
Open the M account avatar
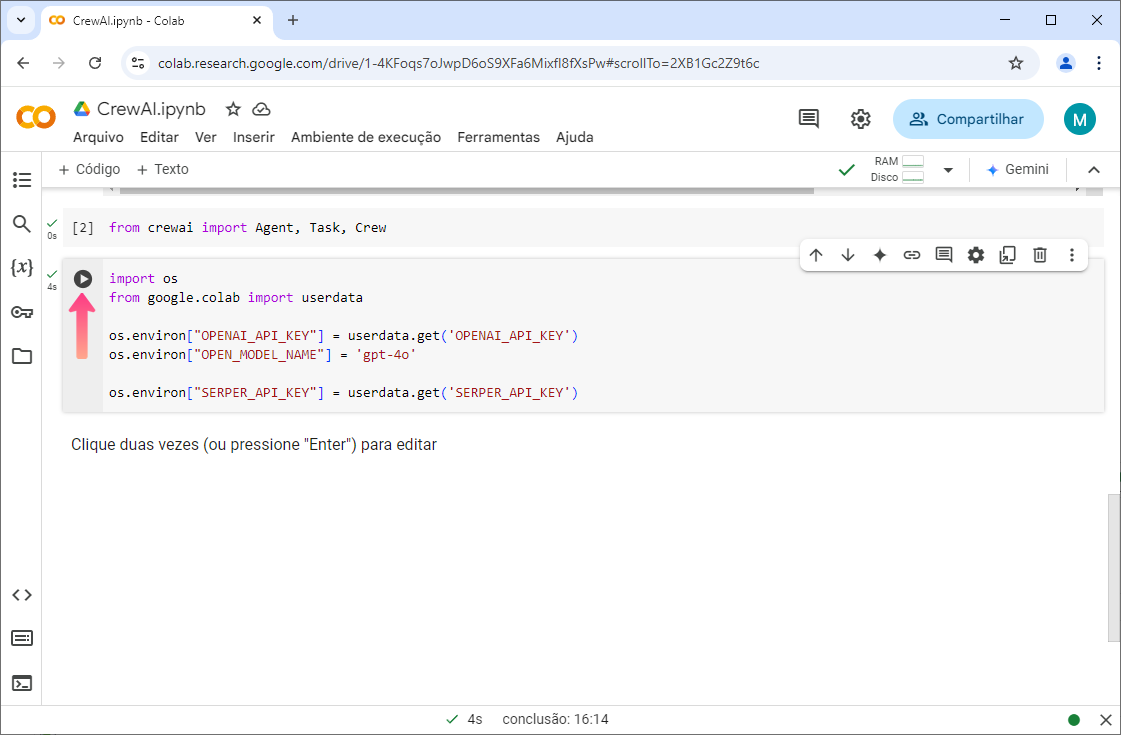point(1080,119)
